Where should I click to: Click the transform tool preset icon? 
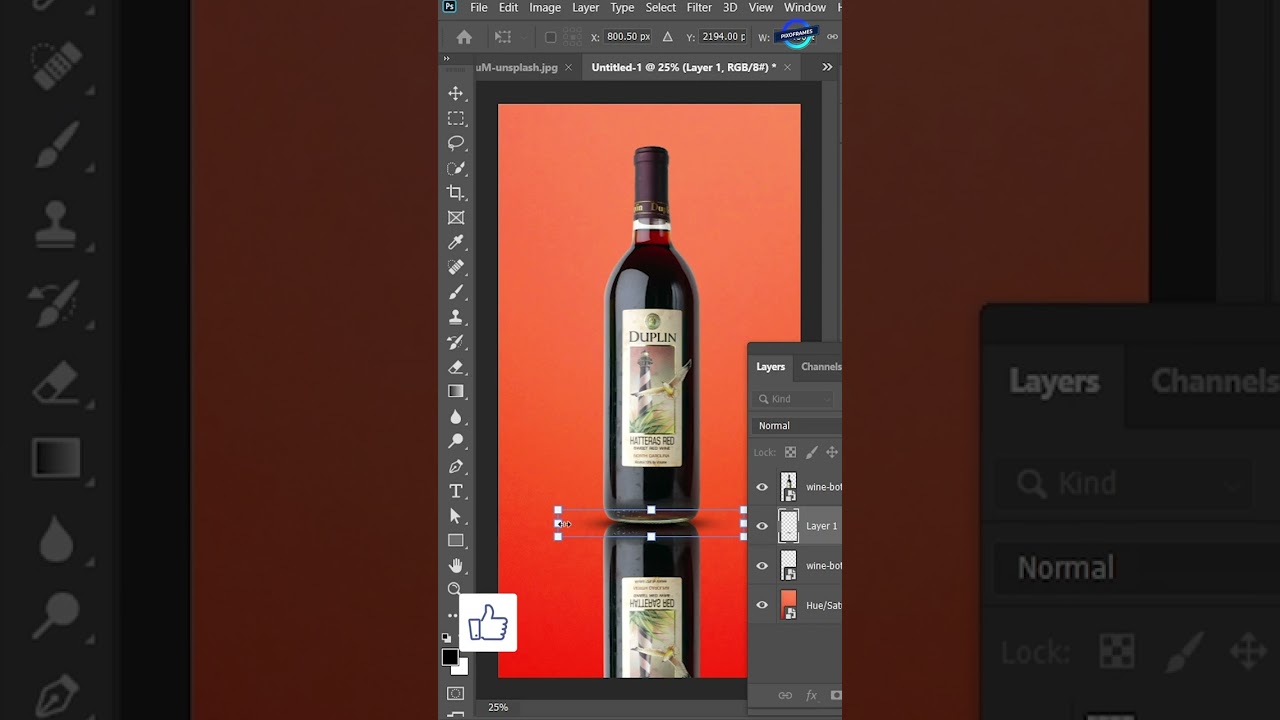(x=502, y=37)
